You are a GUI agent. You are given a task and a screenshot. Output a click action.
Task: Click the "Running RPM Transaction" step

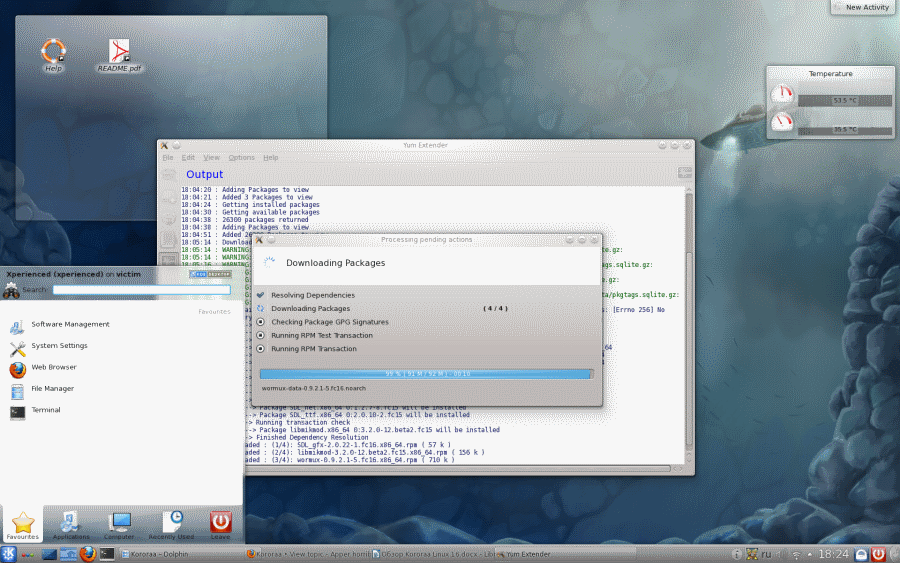click(x=313, y=349)
